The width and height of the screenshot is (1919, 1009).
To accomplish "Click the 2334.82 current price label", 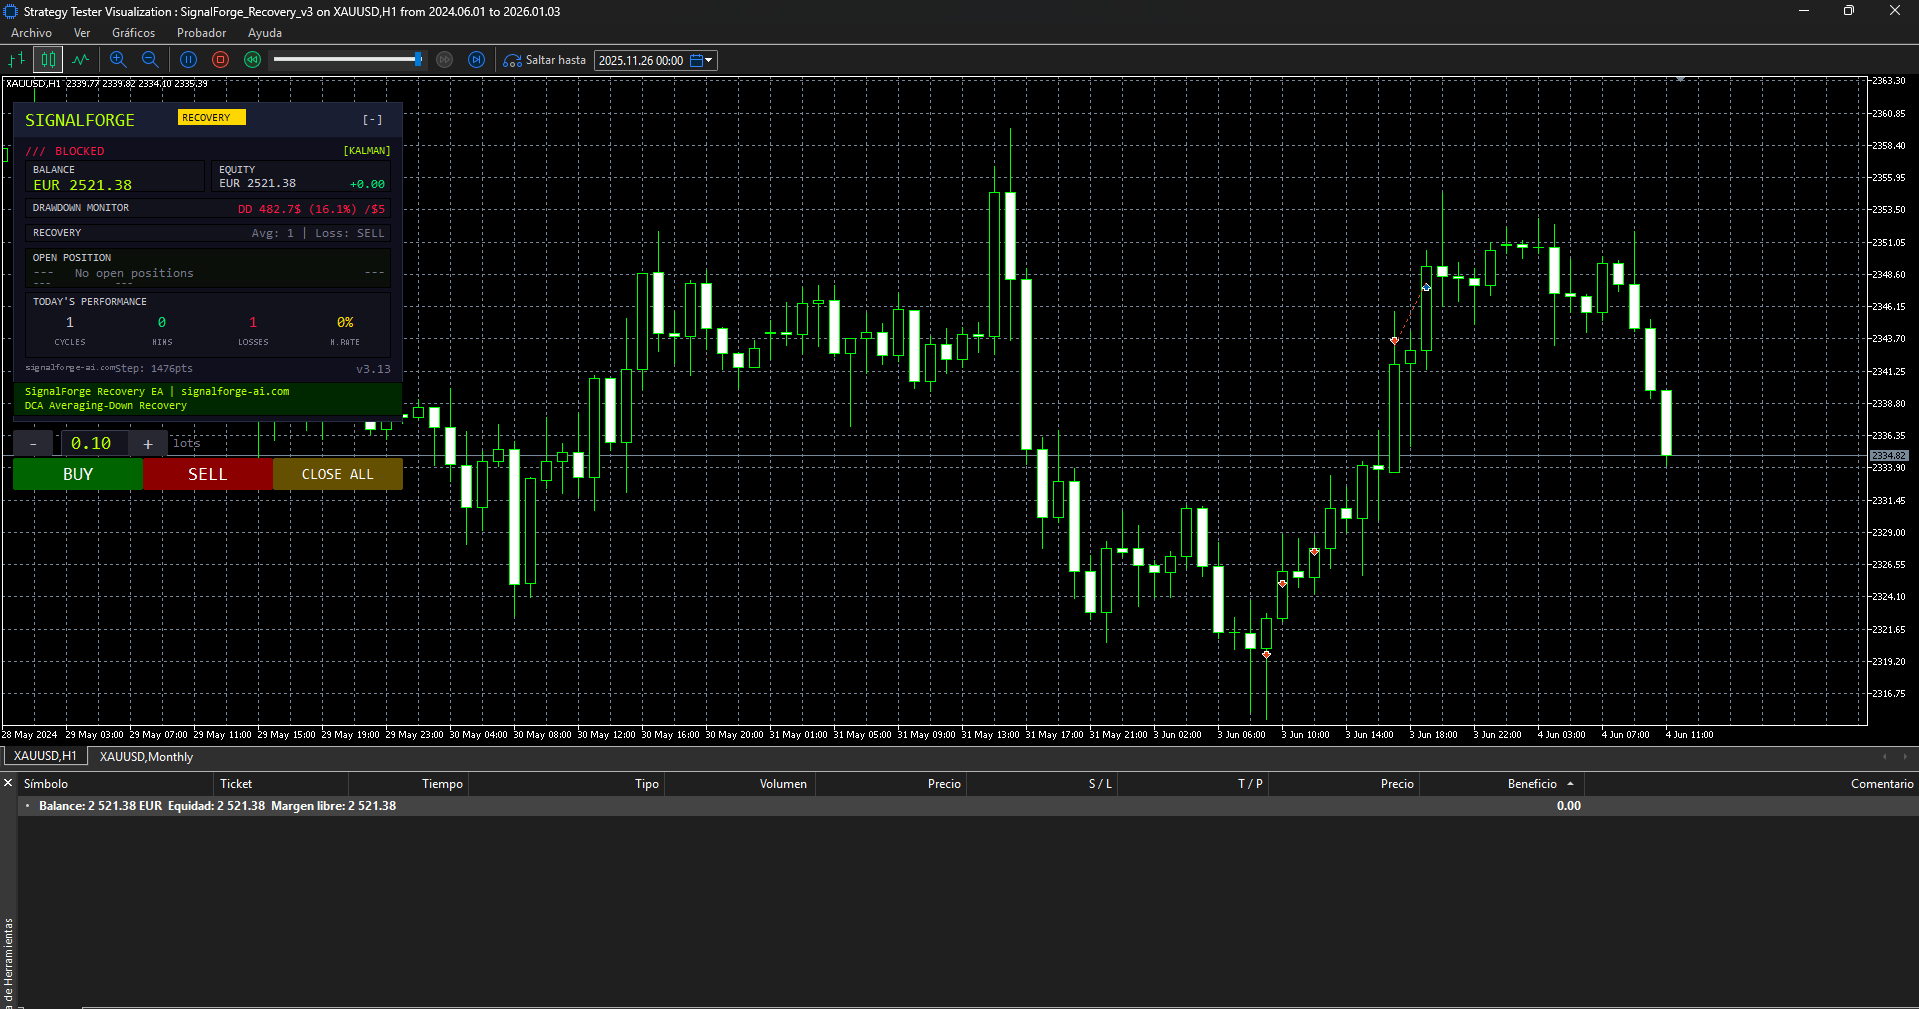I will [x=1889, y=456].
